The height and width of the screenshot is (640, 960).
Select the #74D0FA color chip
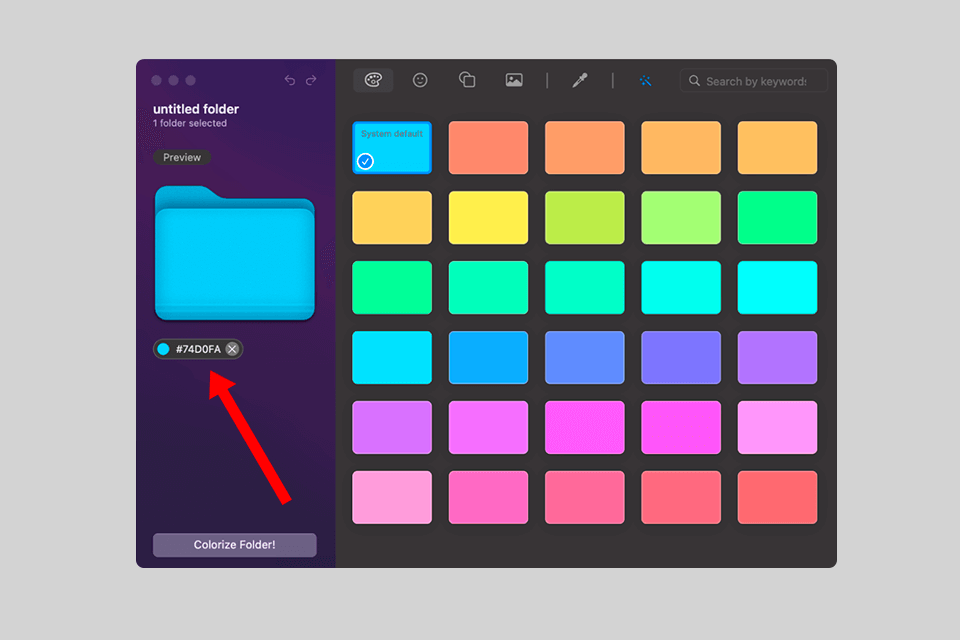coord(198,349)
